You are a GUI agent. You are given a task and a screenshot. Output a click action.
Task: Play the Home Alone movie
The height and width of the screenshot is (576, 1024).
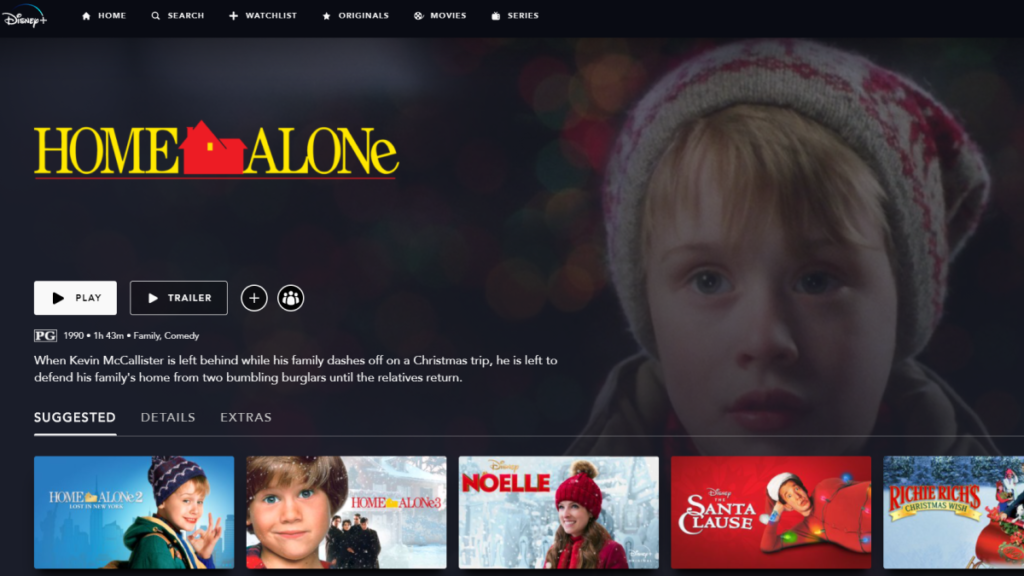tap(76, 298)
